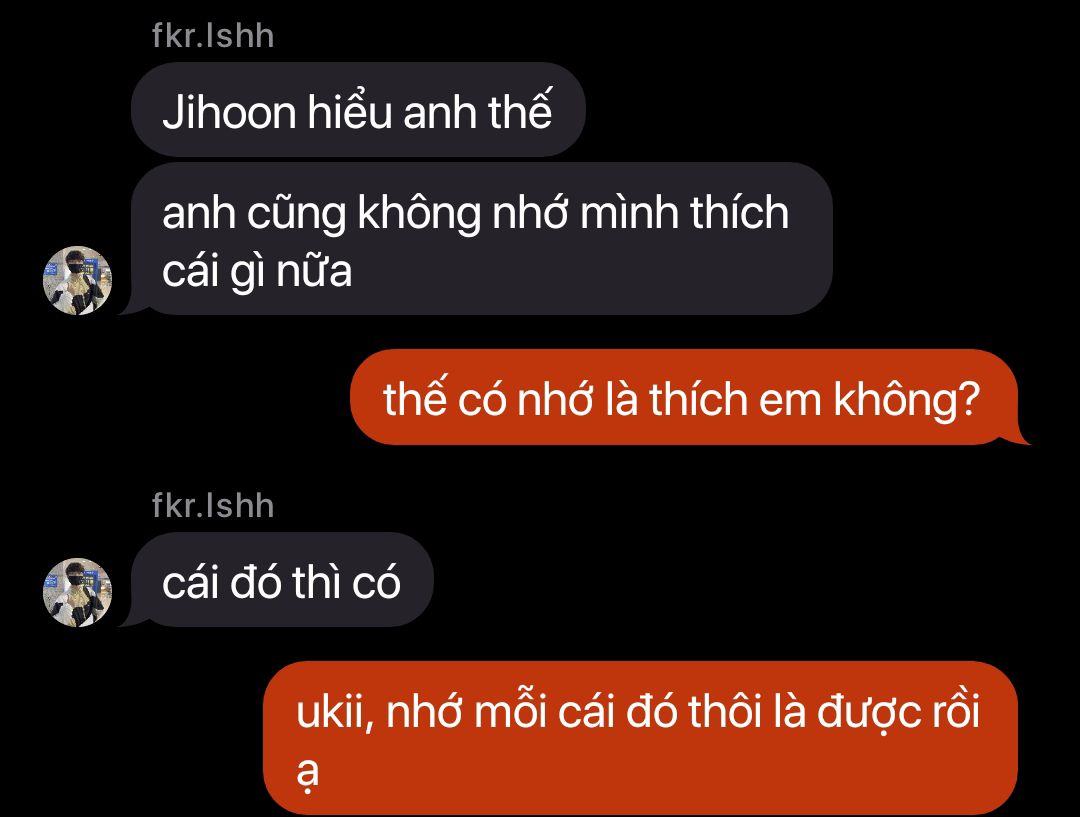This screenshot has width=1080, height=817.
Task: Select the orange "ukii, nhớ mỗi cái đó" message
Action: (x=641, y=738)
